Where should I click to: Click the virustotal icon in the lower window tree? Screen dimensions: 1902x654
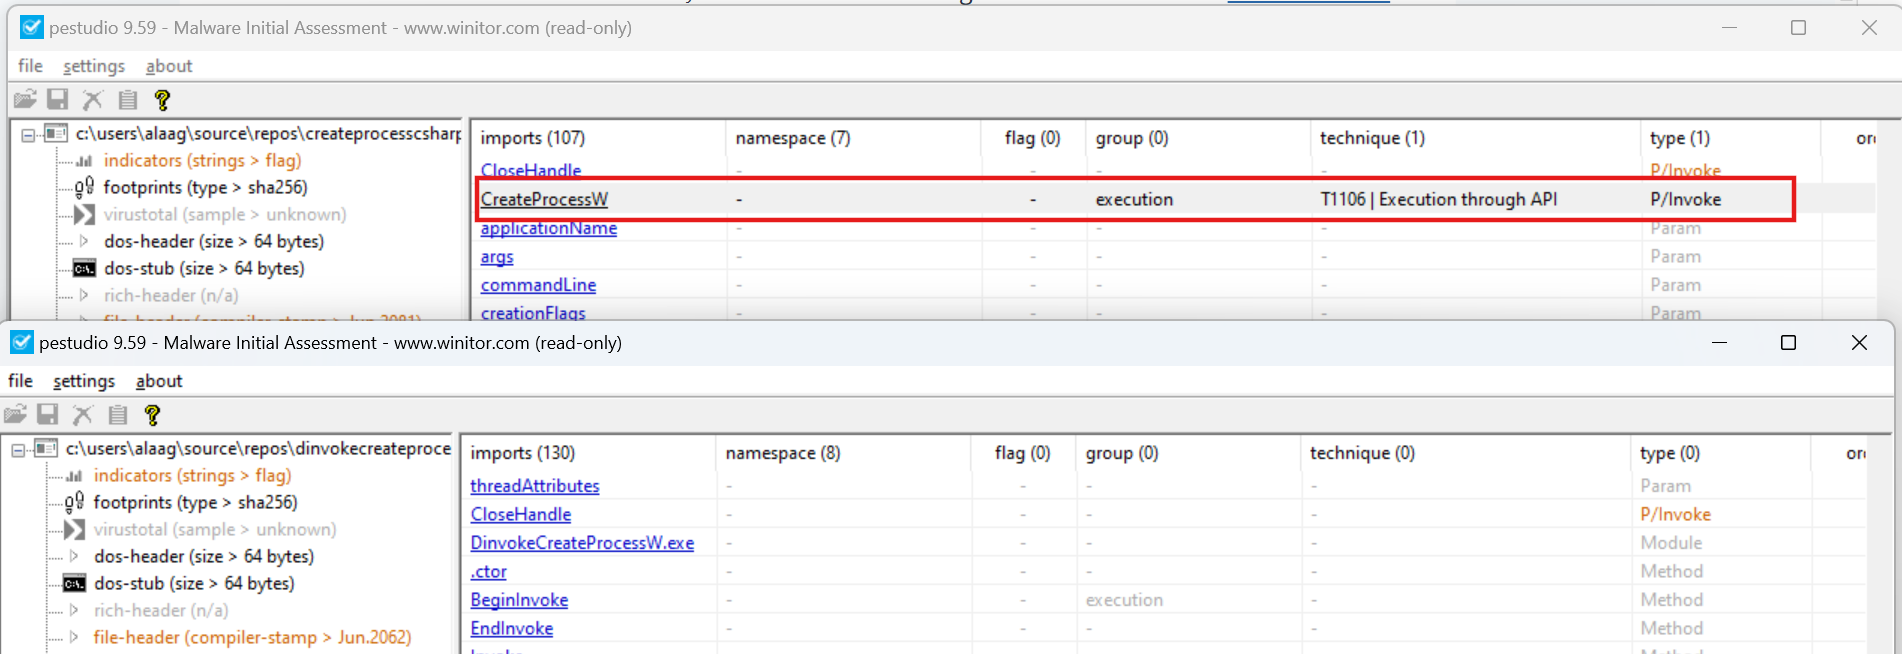(74, 530)
